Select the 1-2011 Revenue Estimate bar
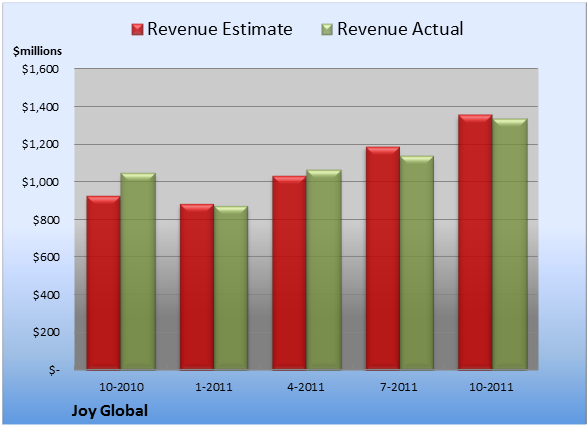The image size is (588, 426). coord(197,287)
